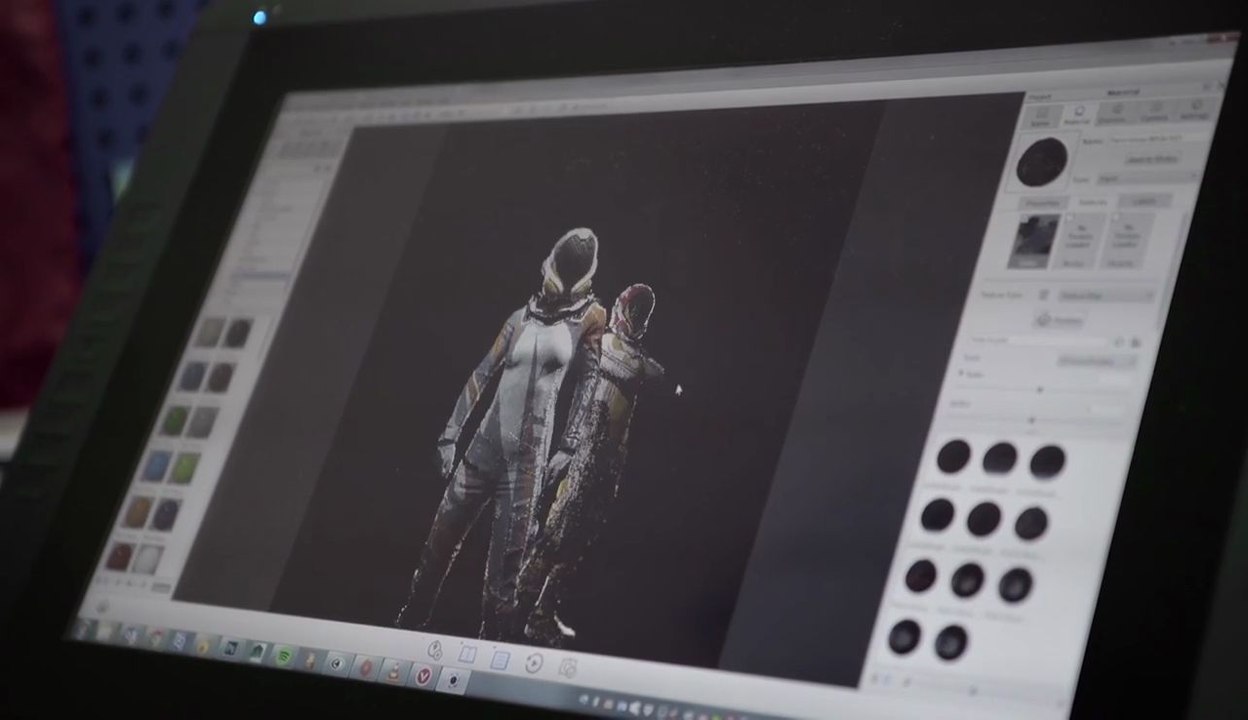This screenshot has width=1248, height=720.
Task: Switch to the Camera tab
Action: click(x=1153, y=111)
